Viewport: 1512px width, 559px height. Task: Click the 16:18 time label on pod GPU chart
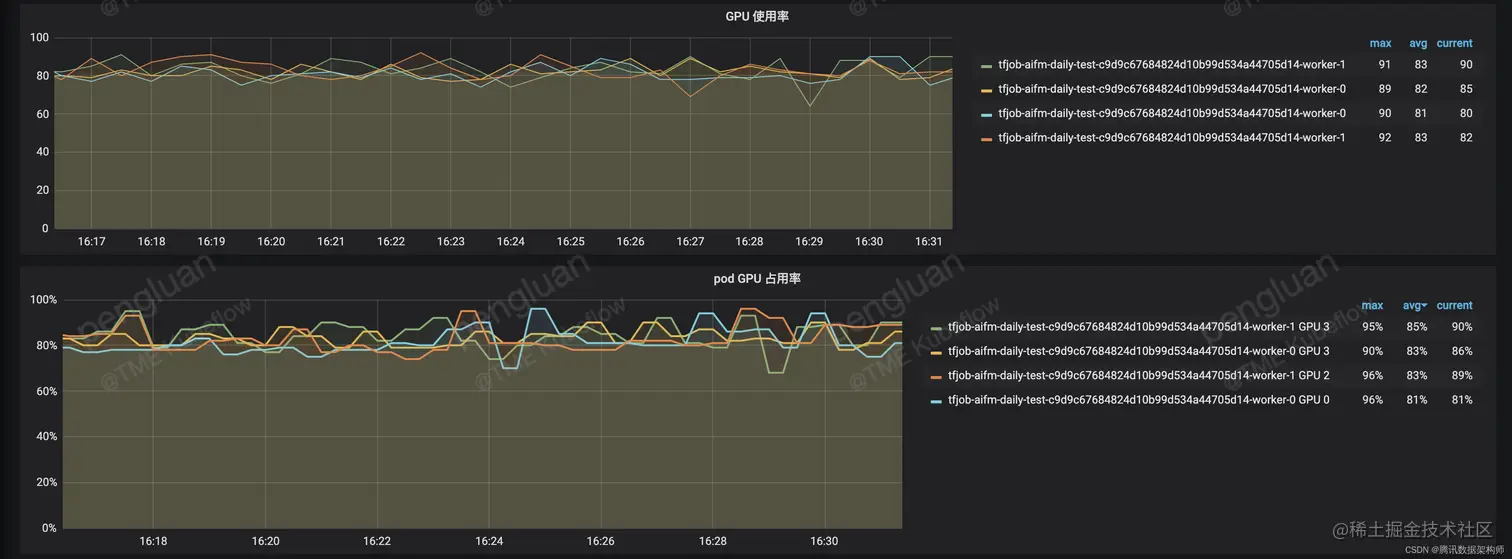coord(153,541)
